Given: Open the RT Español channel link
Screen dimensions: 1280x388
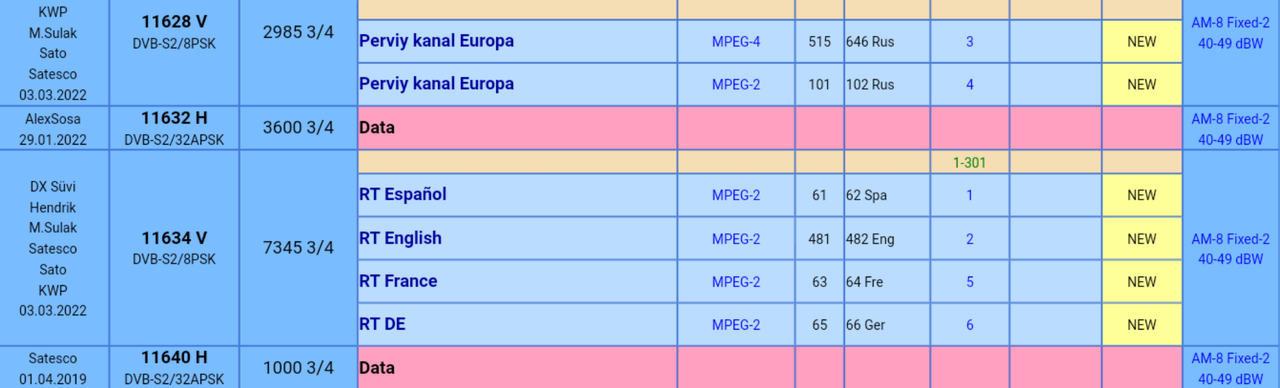Looking at the screenshot, I should 402,194.
